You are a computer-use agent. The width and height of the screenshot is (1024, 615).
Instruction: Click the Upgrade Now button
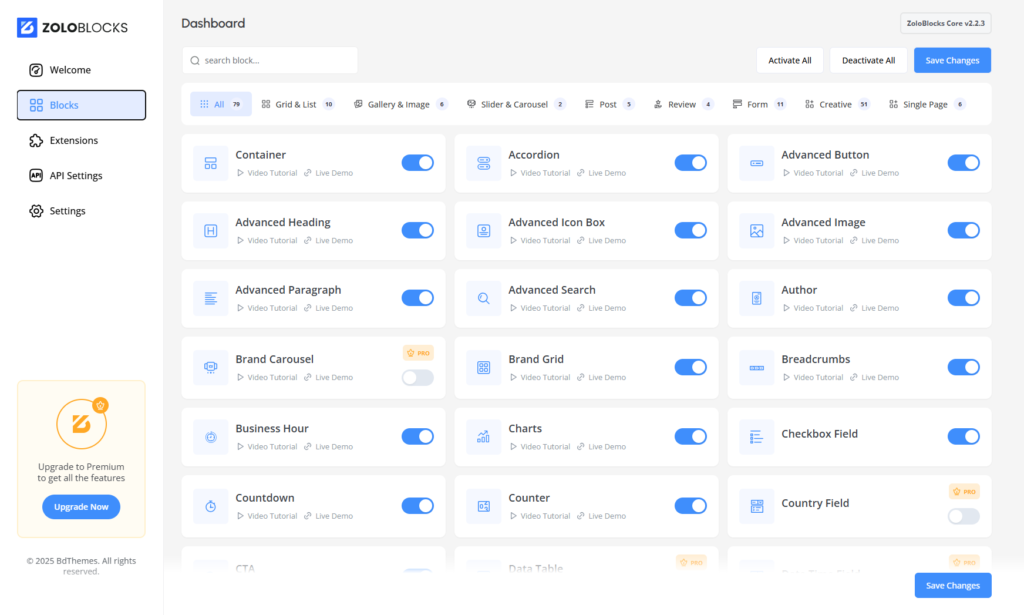tap(81, 507)
